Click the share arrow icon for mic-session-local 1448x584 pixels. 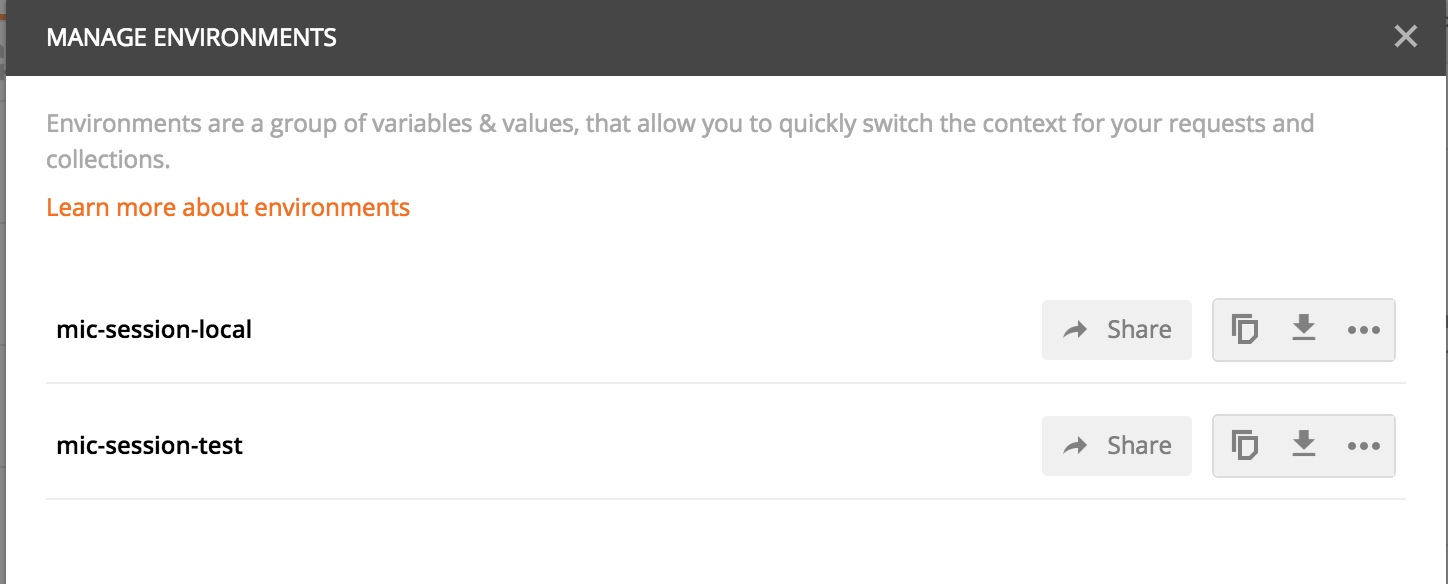pyautogui.click(x=1075, y=330)
